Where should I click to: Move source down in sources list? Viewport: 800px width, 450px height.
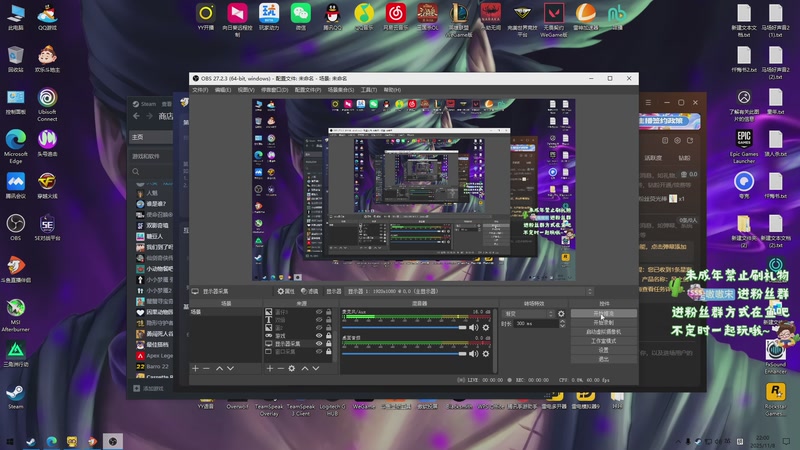pyautogui.click(x=316, y=368)
